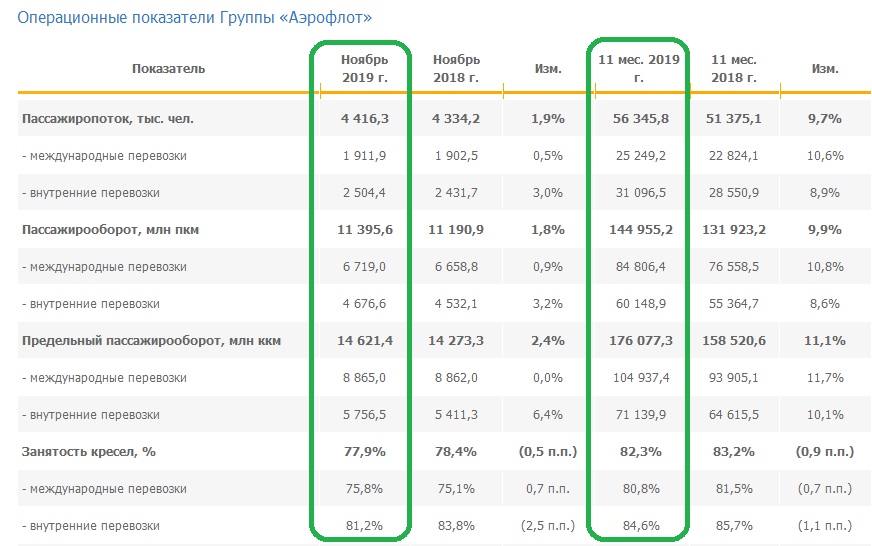Viewport: 872px width, 546px height.
Task: Select the cell '4 676,6'
Action: pyautogui.click(x=364, y=304)
